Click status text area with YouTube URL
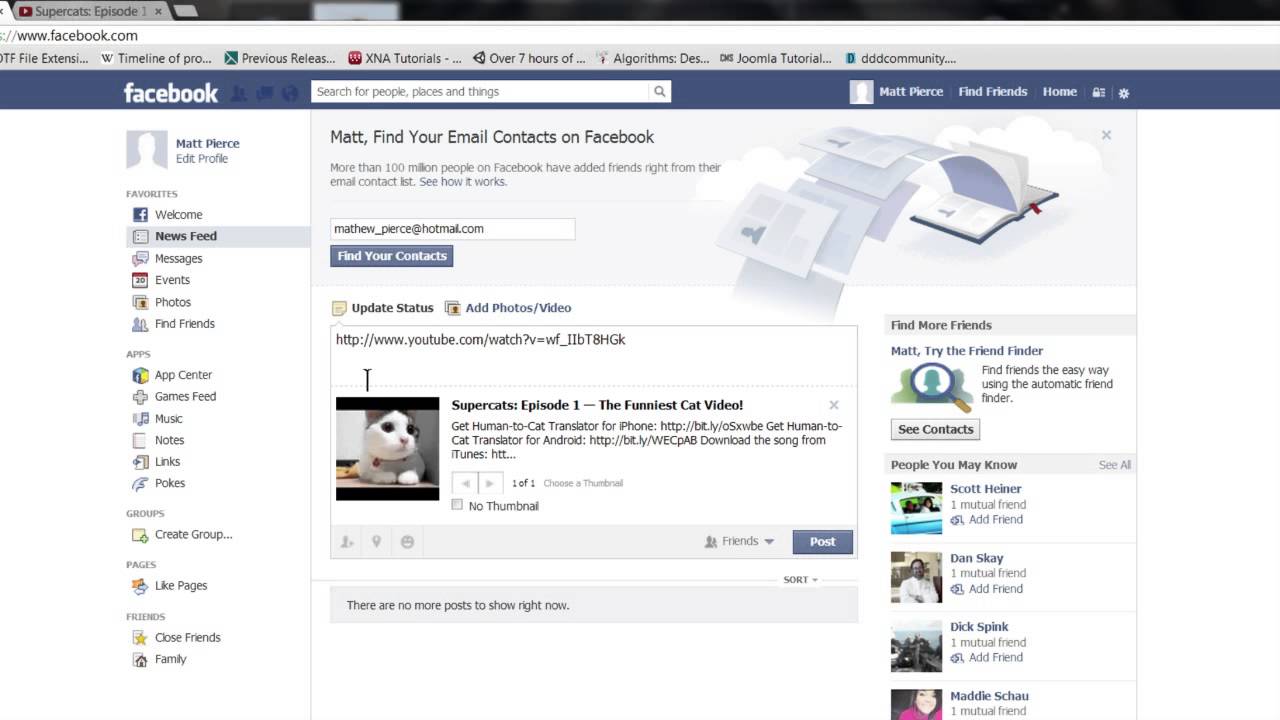The height and width of the screenshot is (720, 1280). [x=594, y=354]
